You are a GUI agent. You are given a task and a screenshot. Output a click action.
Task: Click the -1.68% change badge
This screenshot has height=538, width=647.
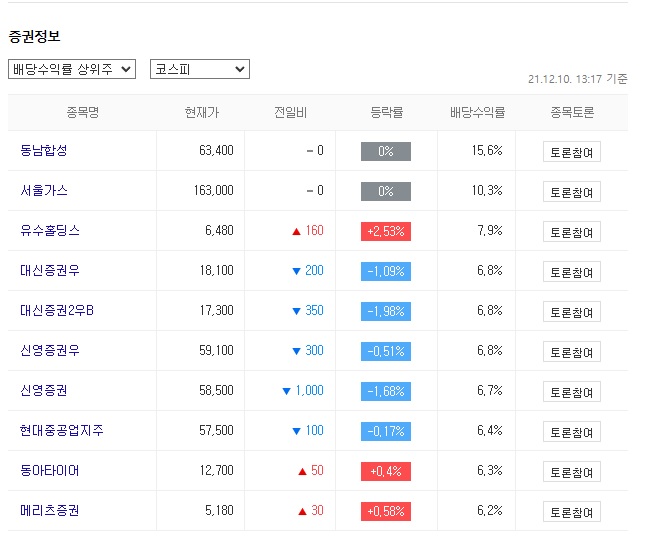click(x=386, y=392)
